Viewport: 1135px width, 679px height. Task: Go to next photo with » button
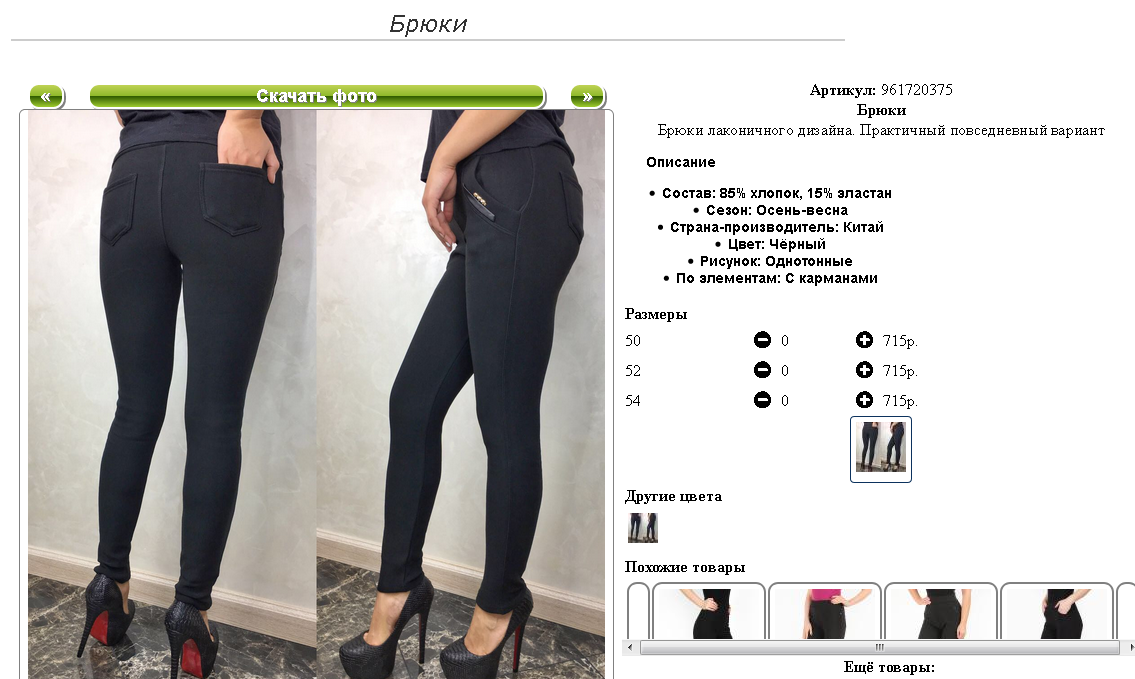click(587, 96)
